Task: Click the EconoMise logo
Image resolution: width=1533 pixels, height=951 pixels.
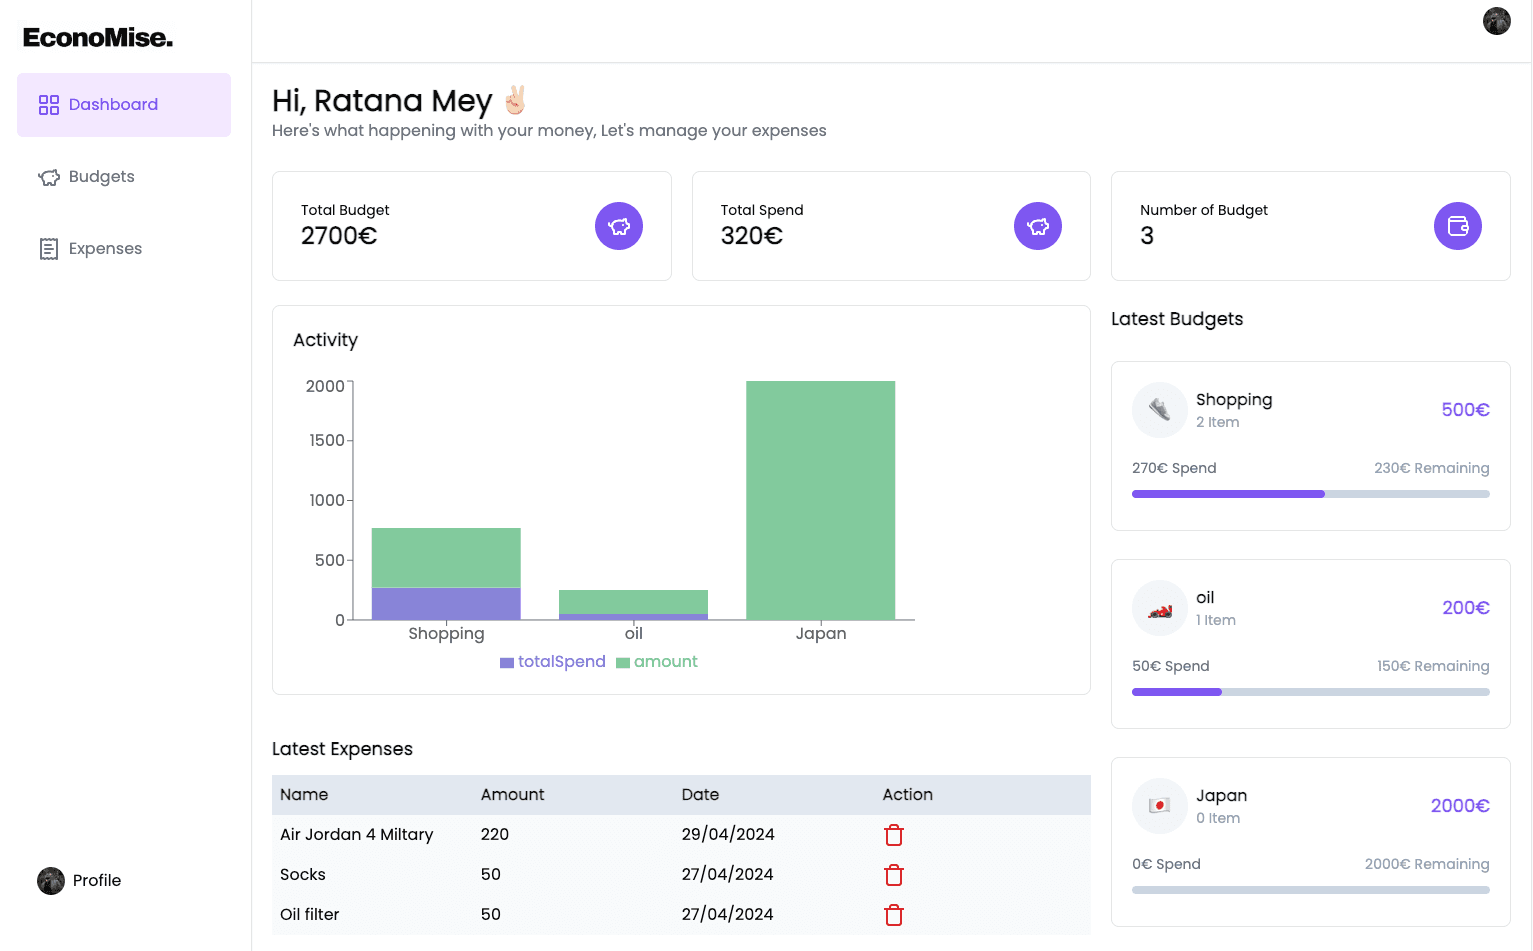Action: coord(98,38)
